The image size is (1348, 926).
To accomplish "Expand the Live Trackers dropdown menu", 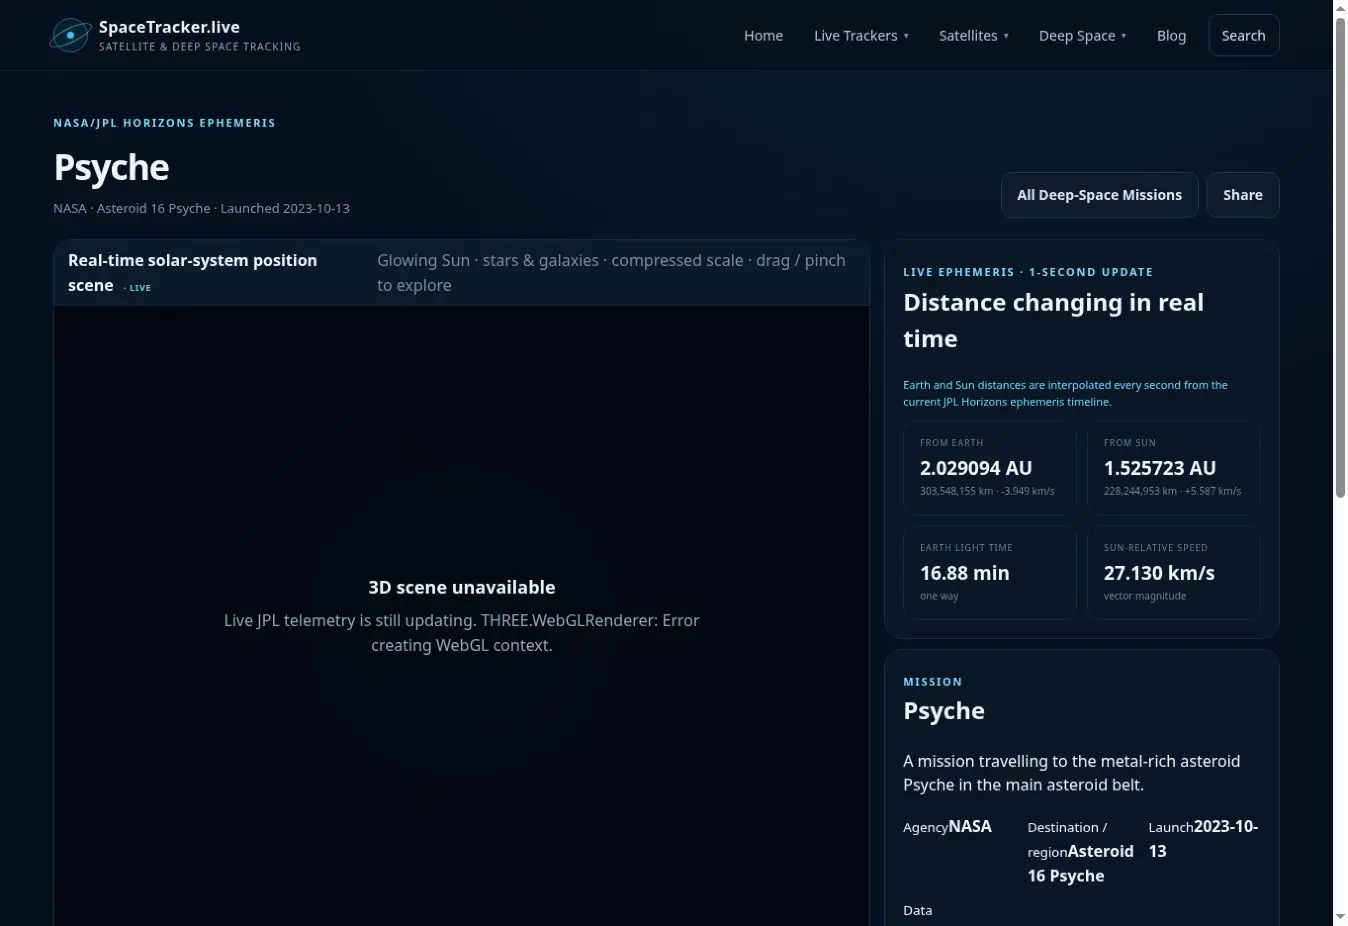I will click(x=861, y=36).
